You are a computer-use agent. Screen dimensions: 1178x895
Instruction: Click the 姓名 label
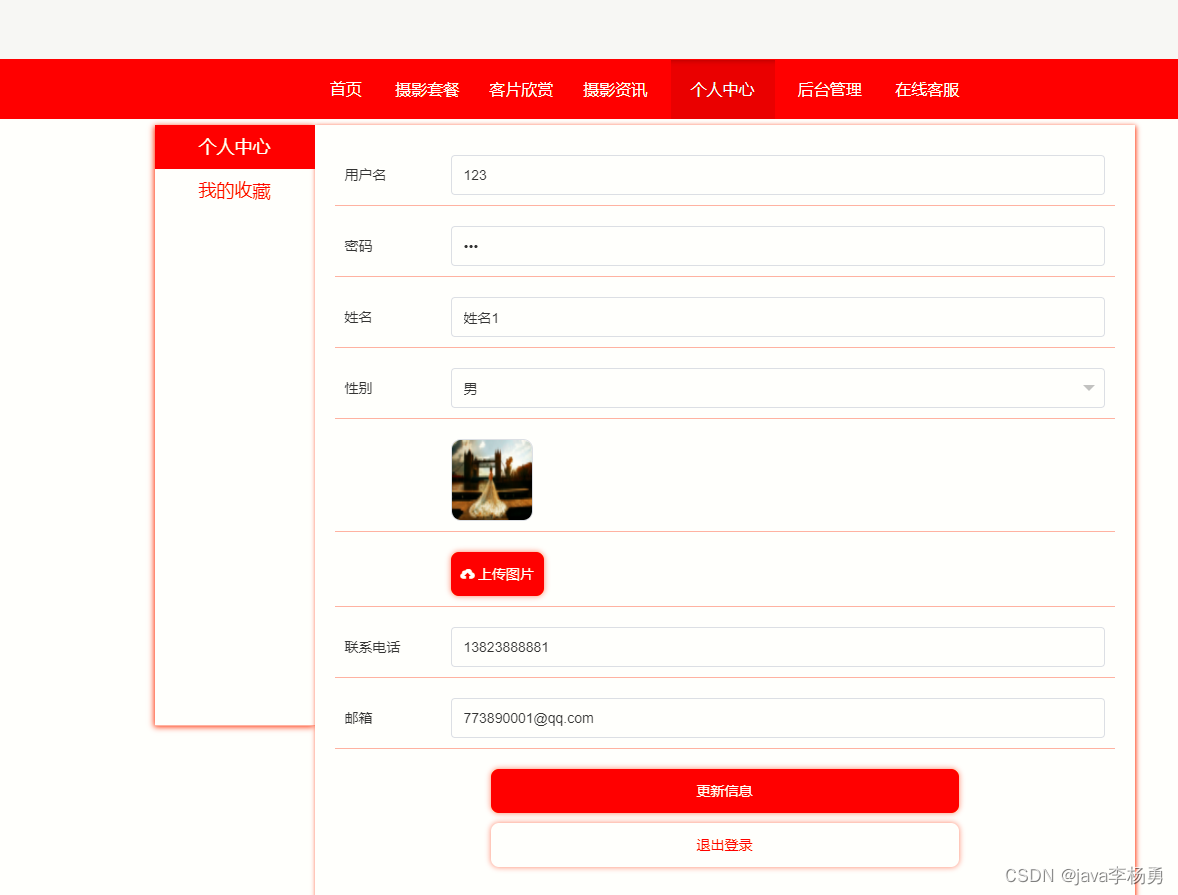pos(358,317)
